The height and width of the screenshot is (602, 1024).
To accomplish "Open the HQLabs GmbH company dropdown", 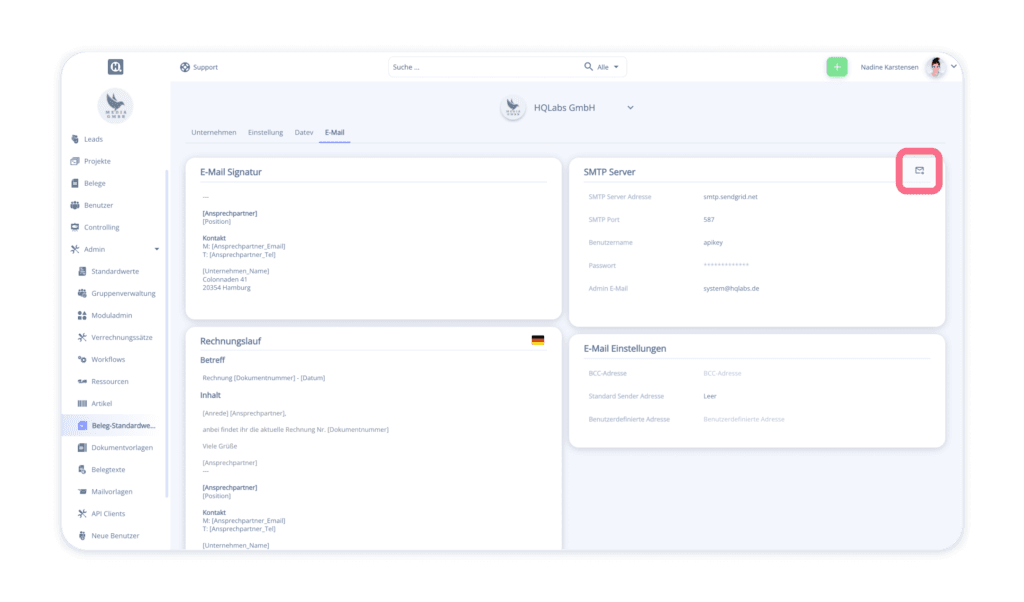I will coord(630,107).
